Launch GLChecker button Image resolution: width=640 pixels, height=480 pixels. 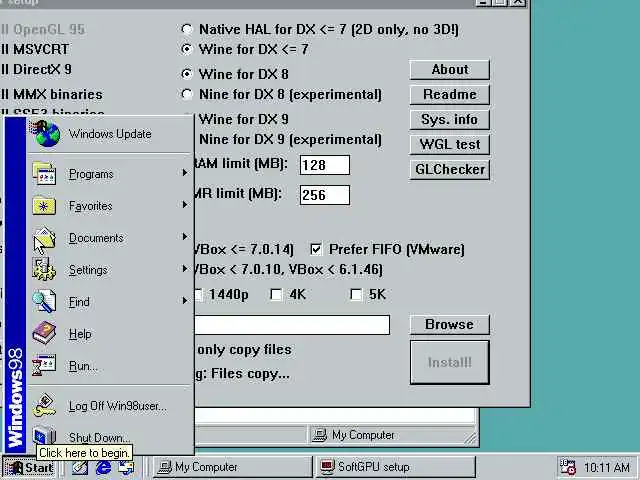tap(449, 169)
